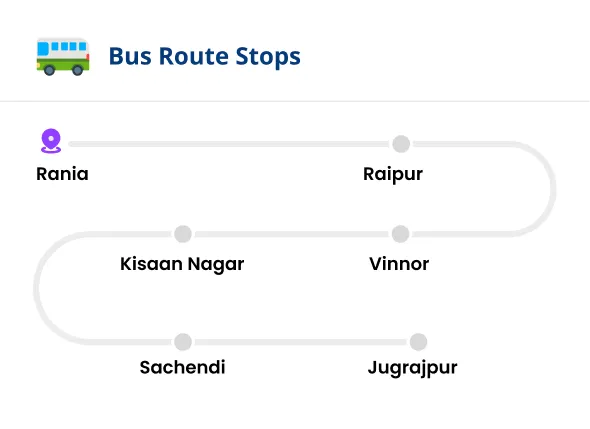Open the Rania stop label
The image size is (590, 429).
(62, 174)
